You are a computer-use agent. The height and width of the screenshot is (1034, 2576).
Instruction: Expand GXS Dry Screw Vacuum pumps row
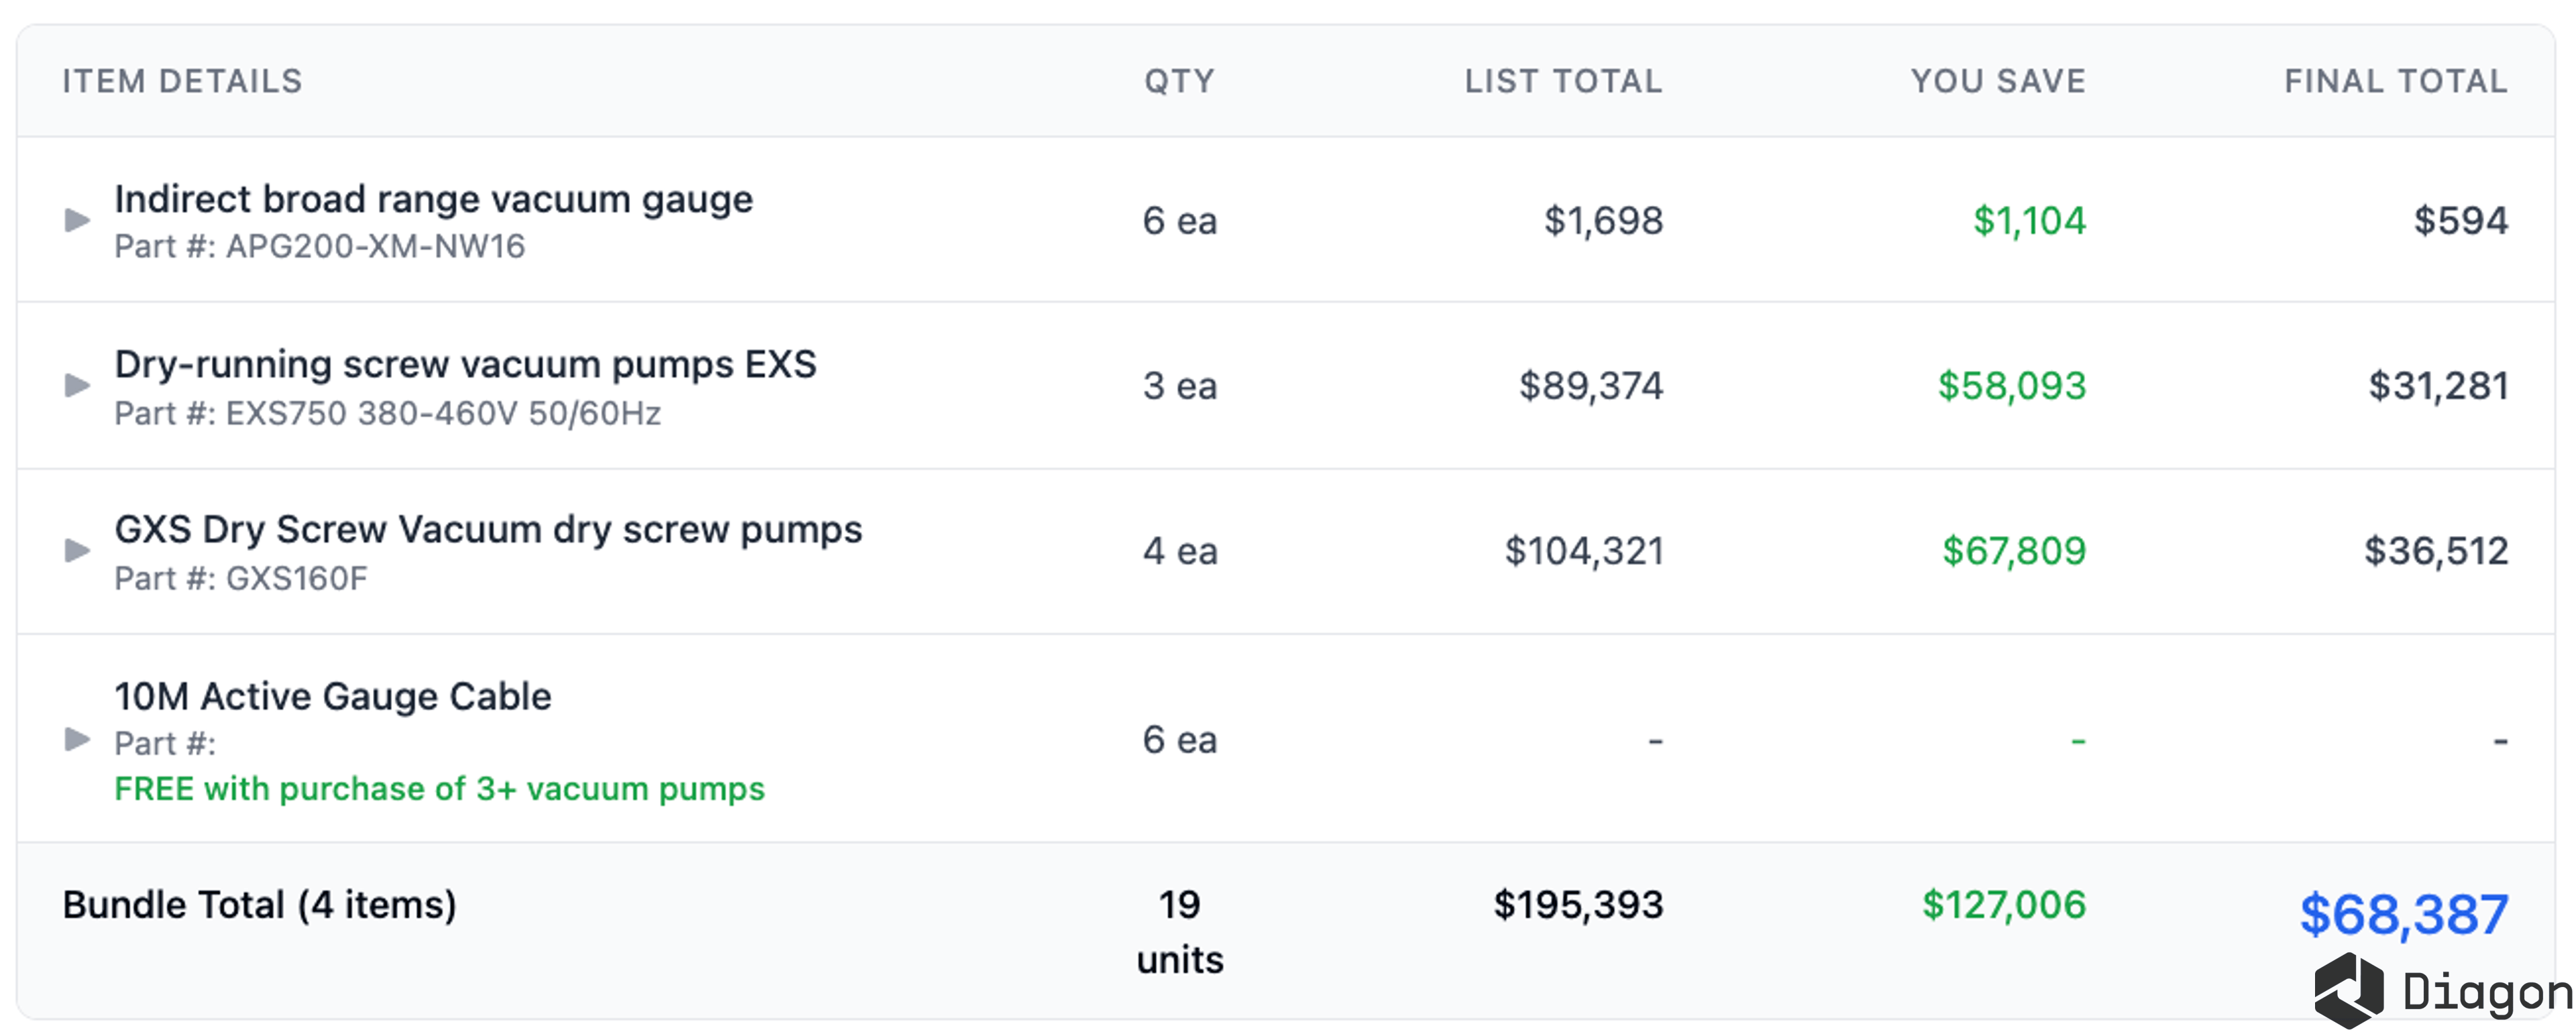[x=77, y=550]
